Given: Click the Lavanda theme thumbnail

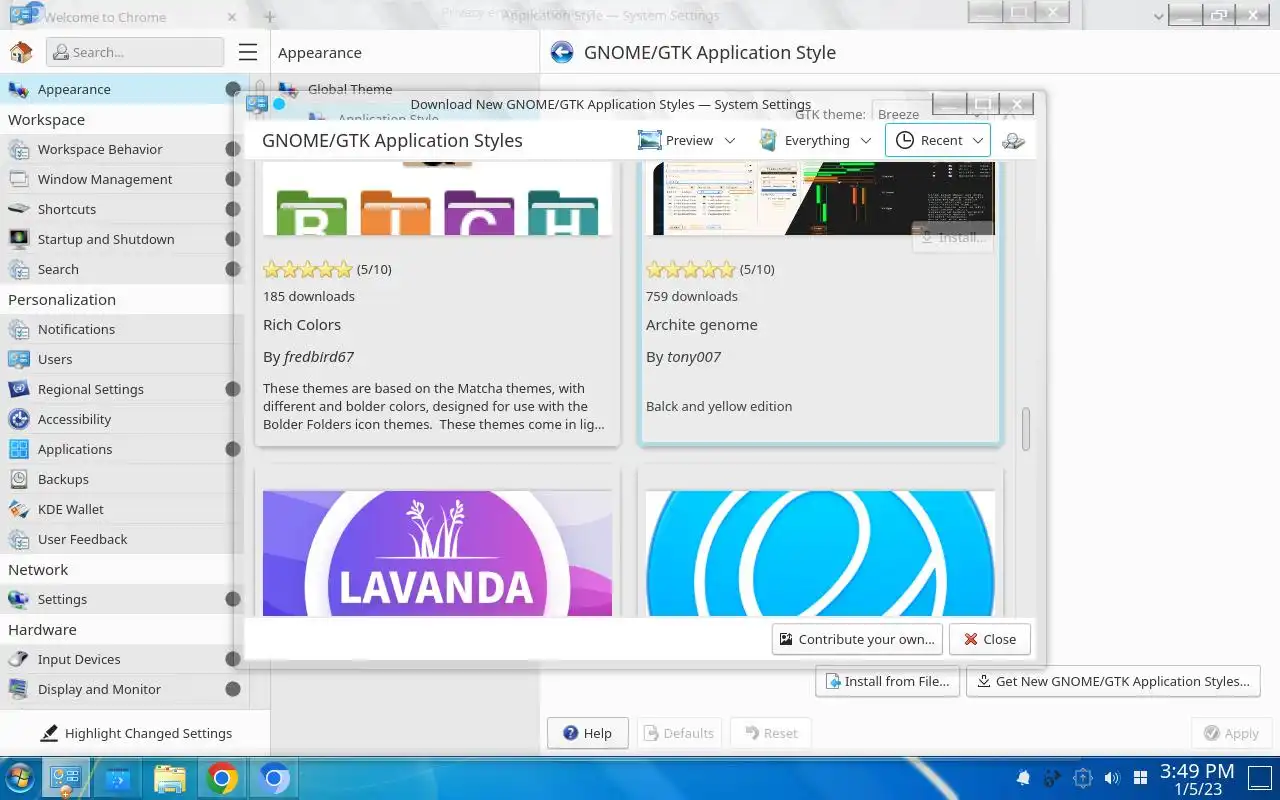Looking at the screenshot, I should pyautogui.click(x=437, y=553).
